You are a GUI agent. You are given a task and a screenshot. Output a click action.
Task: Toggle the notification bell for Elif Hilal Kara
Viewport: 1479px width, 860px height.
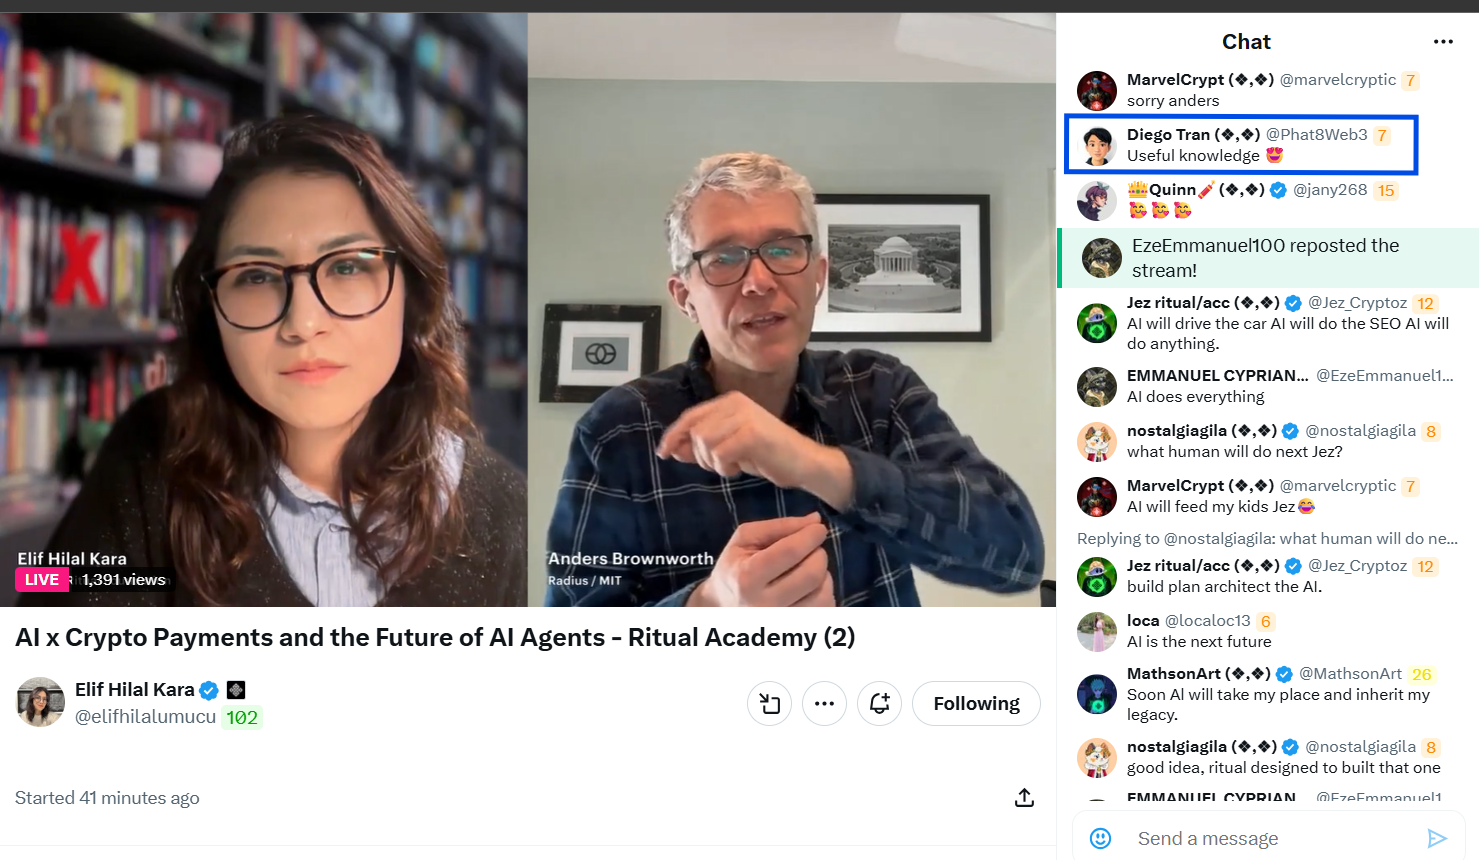click(880, 704)
